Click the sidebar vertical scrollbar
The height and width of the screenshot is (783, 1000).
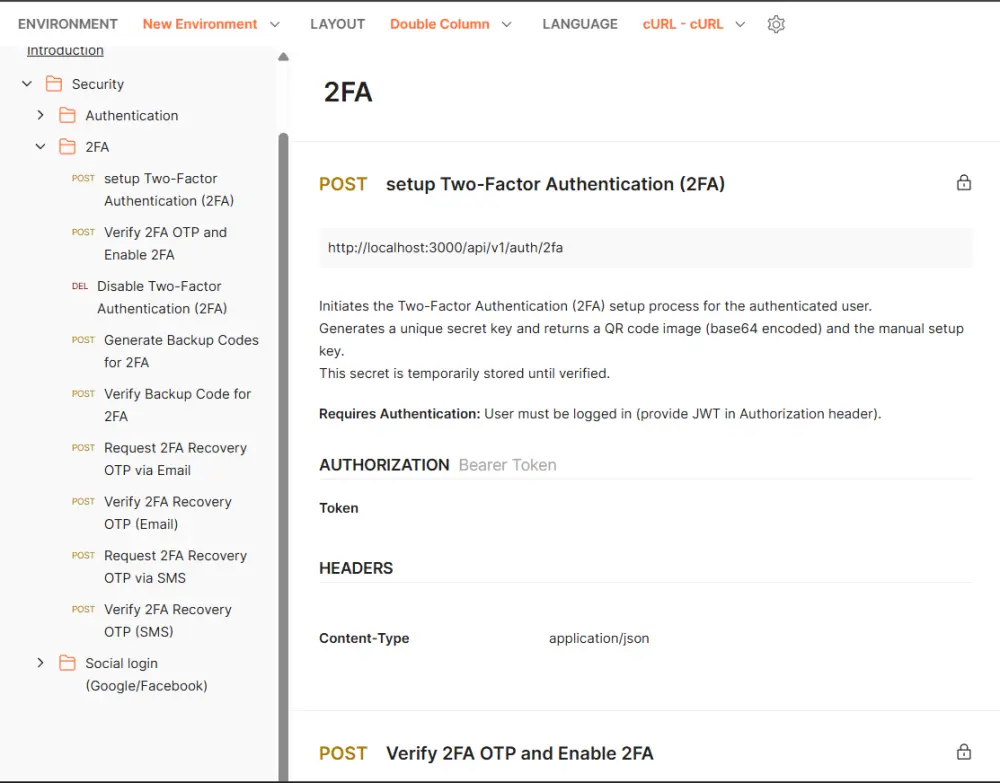283,400
